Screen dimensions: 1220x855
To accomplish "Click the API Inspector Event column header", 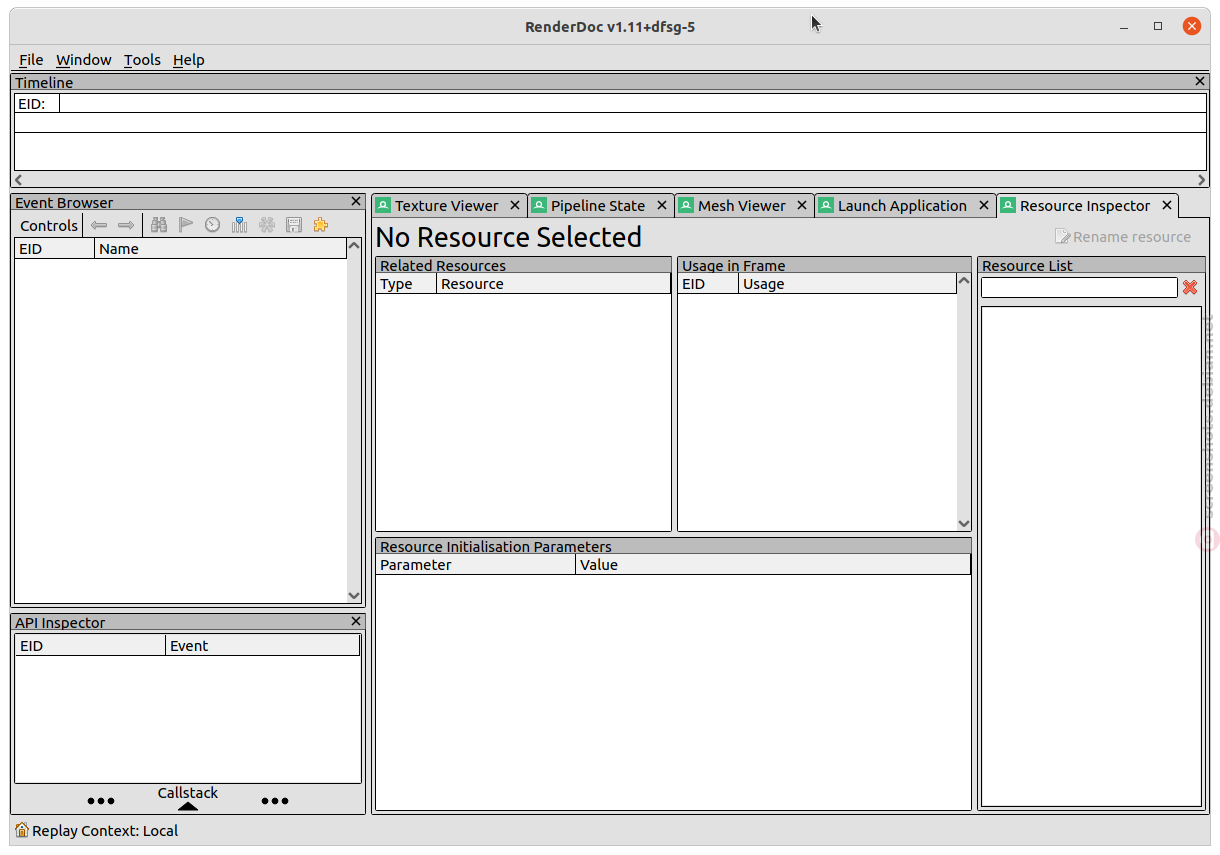I will point(263,646).
